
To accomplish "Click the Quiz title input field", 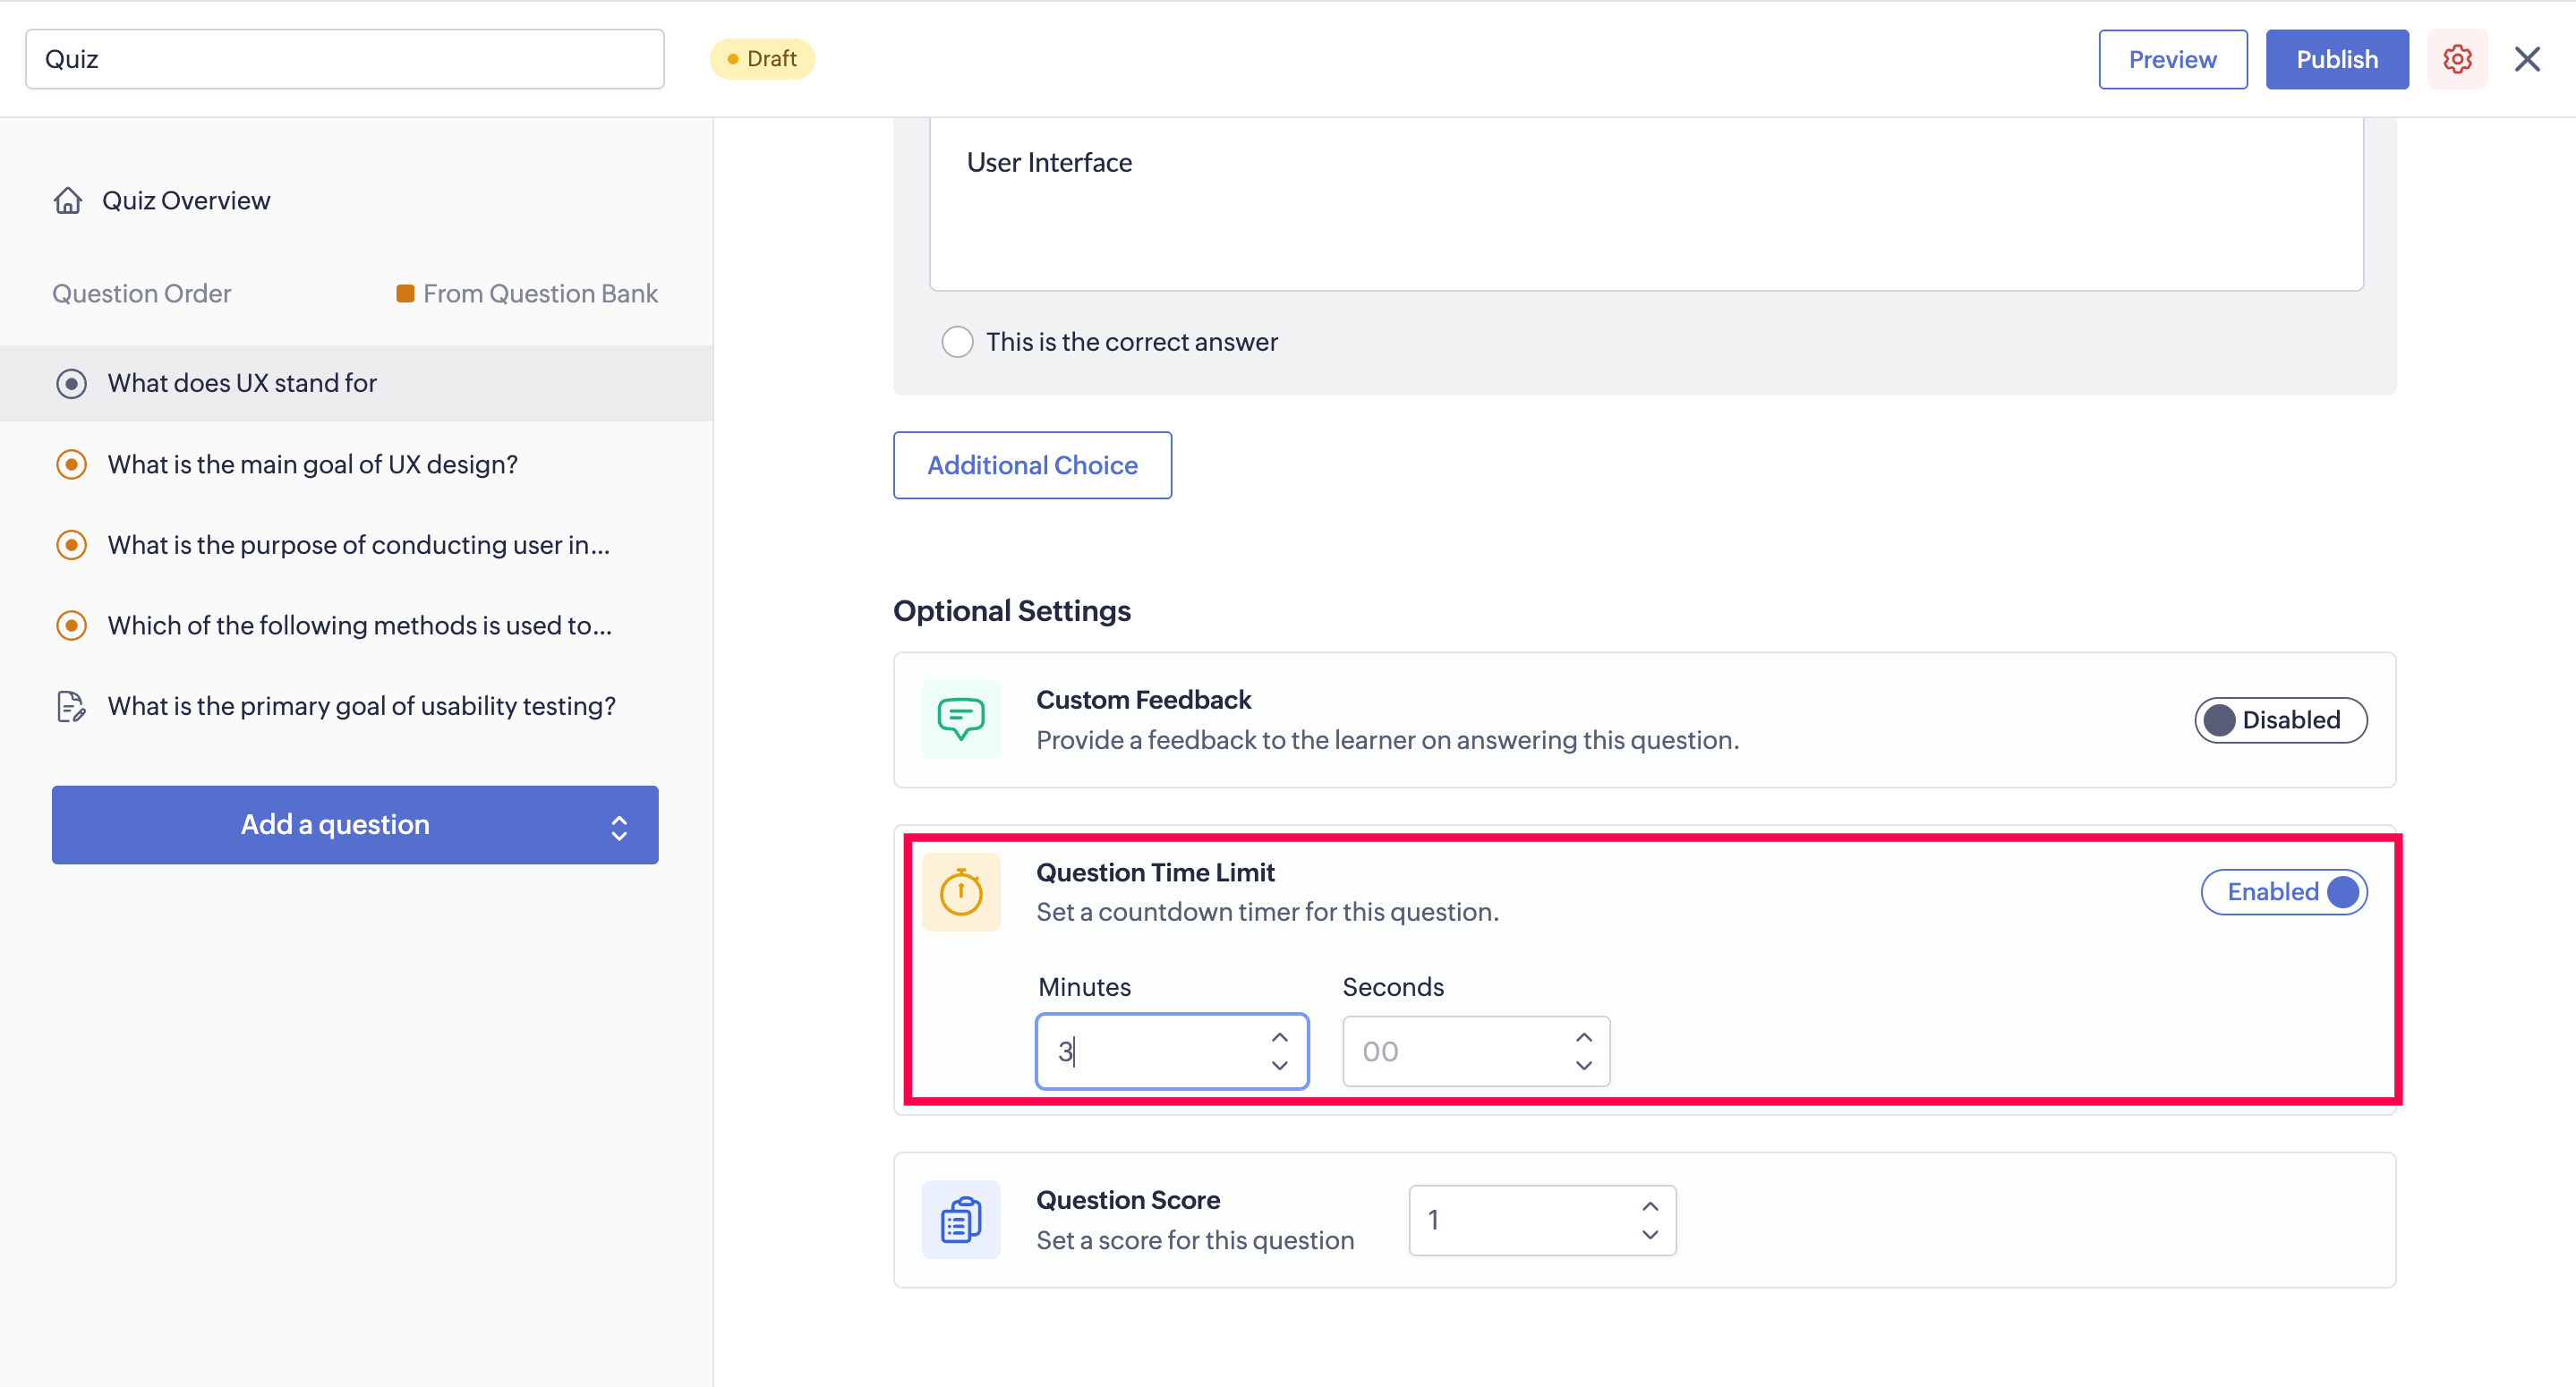I will point(344,59).
